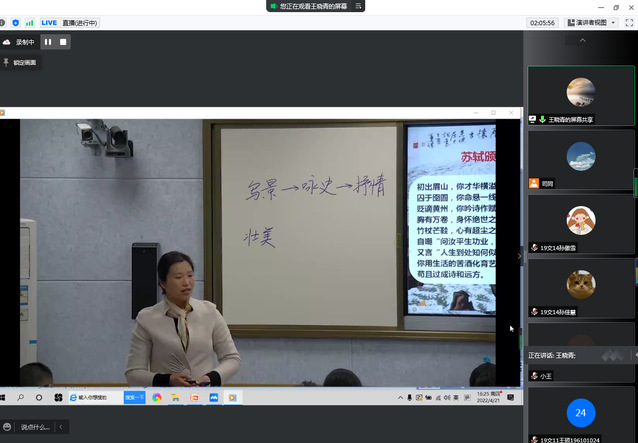Expand the hidden system tray icons arrow
This screenshot has height=443, width=638.
400,398
